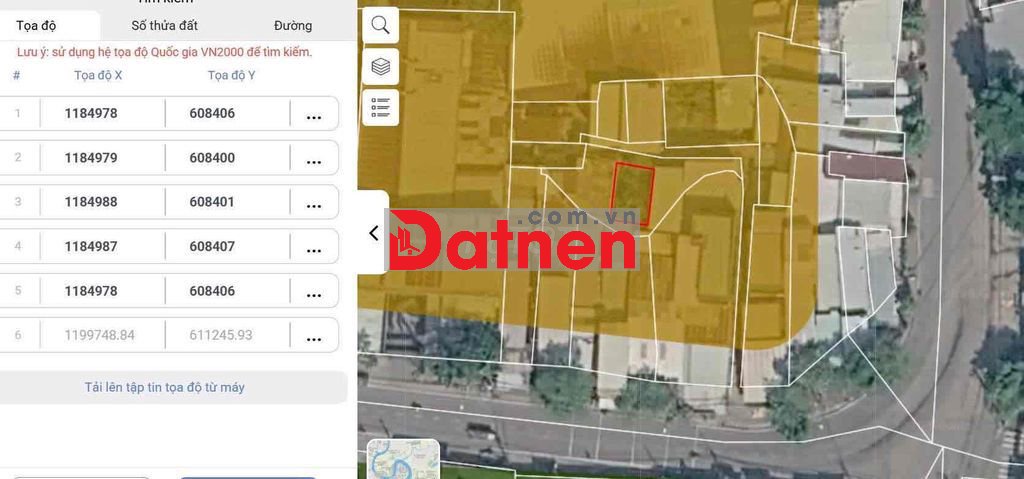Click Tải lên tập tin tọa độ từ máy
The width and height of the screenshot is (1024, 479).
pyautogui.click(x=164, y=387)
